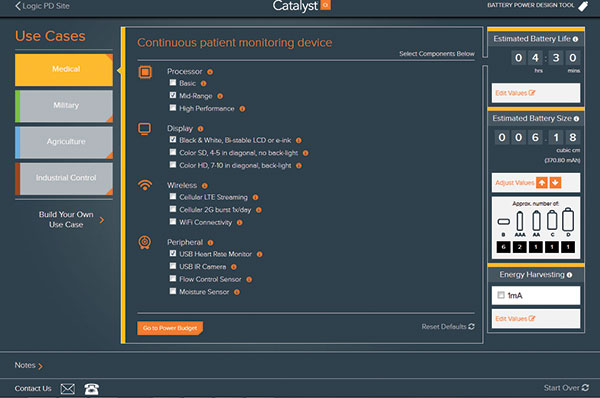Image resolution: width=600 pixels, height=398 pixels.
Task: Enable WiFi Connectivity checkbox
Action: point(173,222)
